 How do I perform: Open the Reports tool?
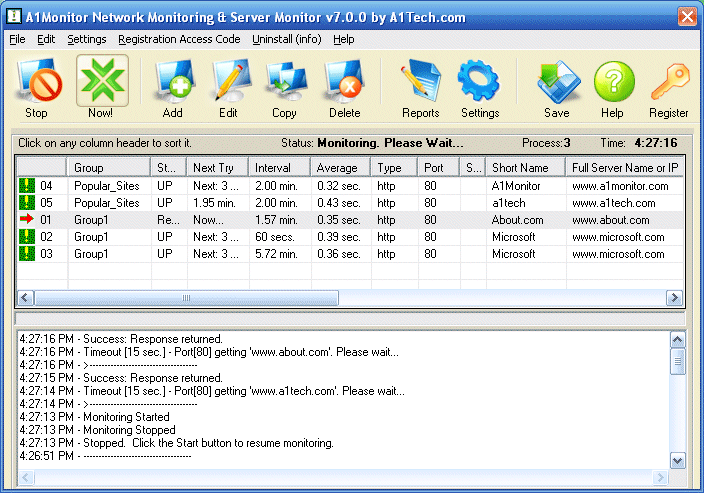(420, 87)
